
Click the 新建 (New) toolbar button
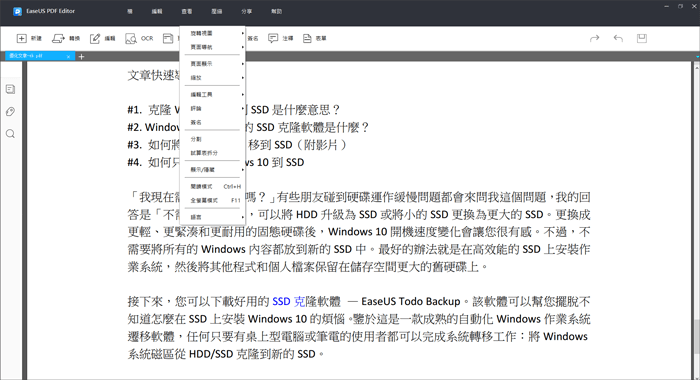(29, 38)
